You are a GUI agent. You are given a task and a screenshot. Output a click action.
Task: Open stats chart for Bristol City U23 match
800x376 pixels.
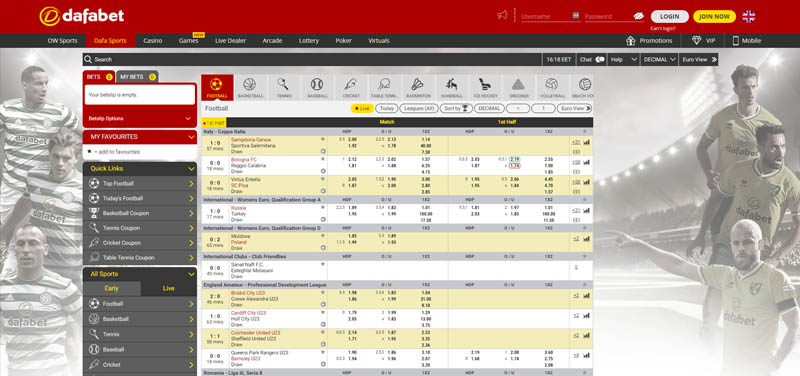(586, 295)
